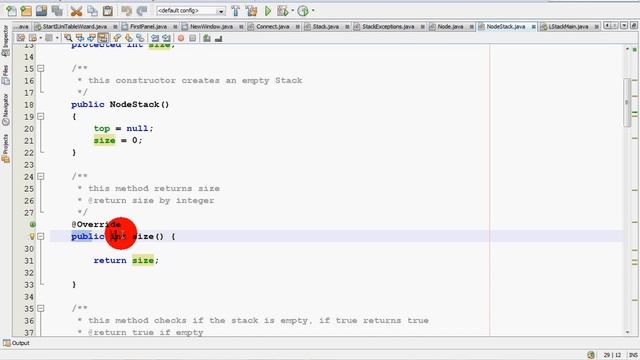Click the Last Edit icon in editor toolbar

(x=21, y=38)
